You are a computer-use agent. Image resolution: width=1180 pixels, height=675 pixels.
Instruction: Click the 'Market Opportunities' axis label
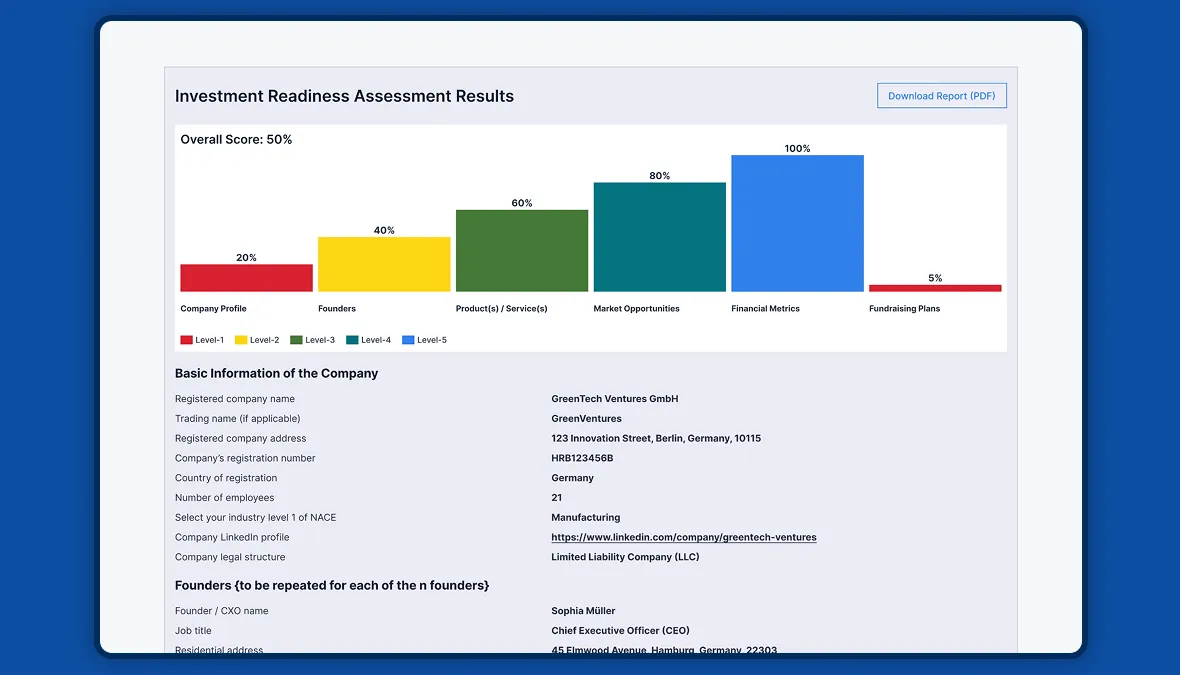(x=636, y=309)
